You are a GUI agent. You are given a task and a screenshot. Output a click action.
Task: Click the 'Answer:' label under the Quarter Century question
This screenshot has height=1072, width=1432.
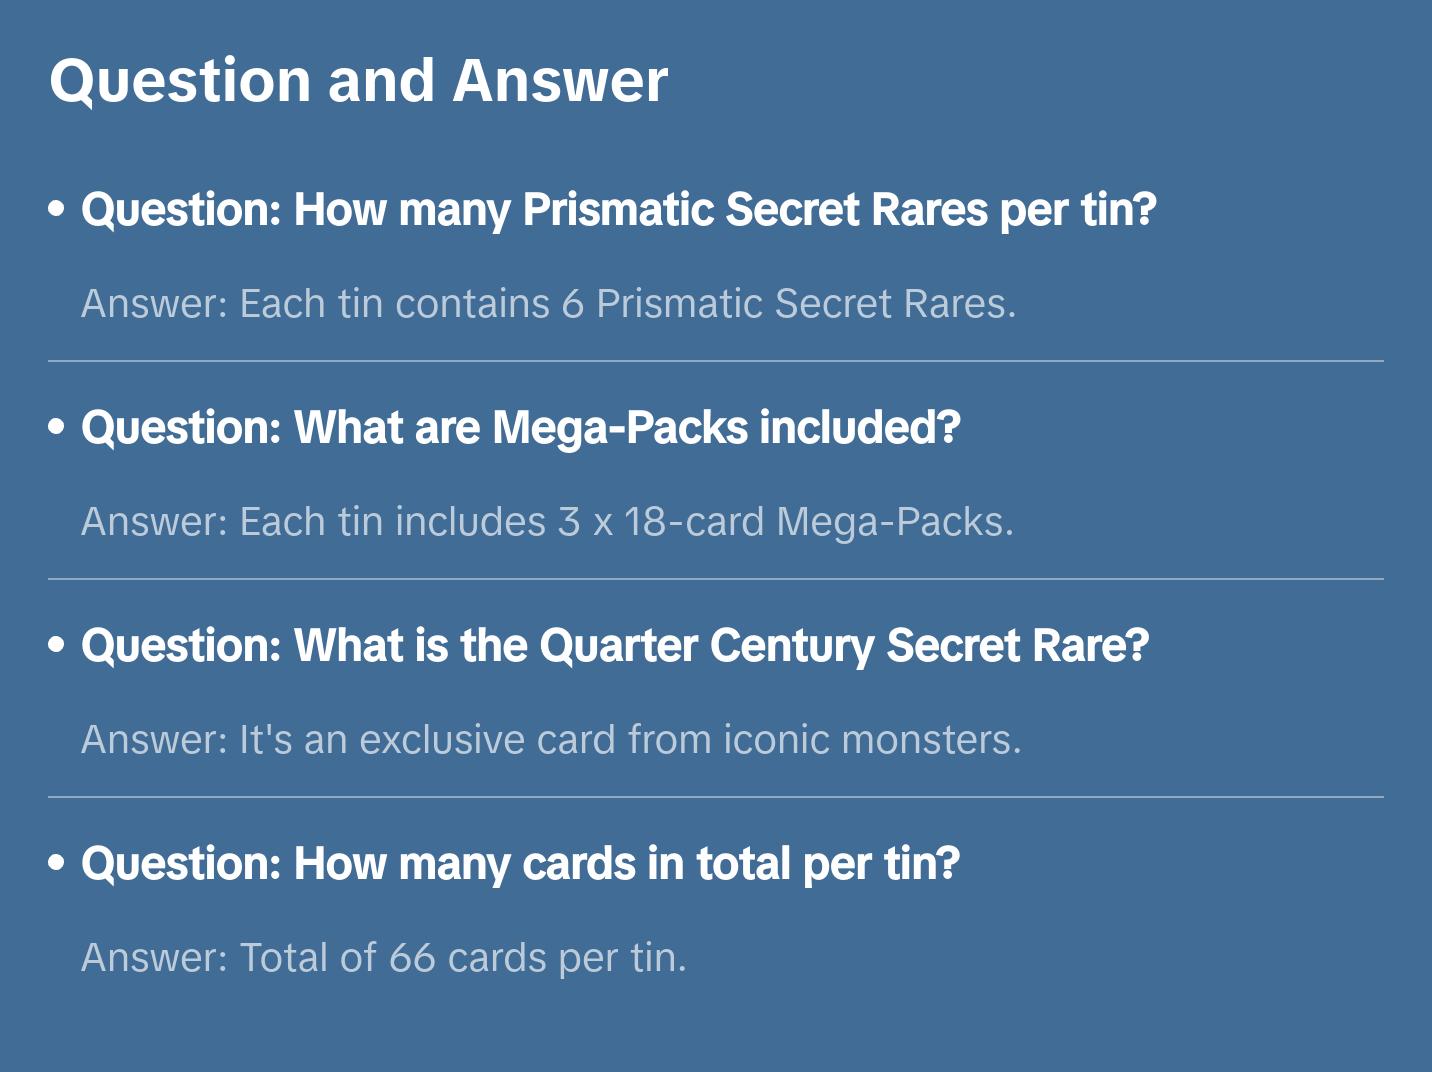pyautogui.click(x=155, y=740)
